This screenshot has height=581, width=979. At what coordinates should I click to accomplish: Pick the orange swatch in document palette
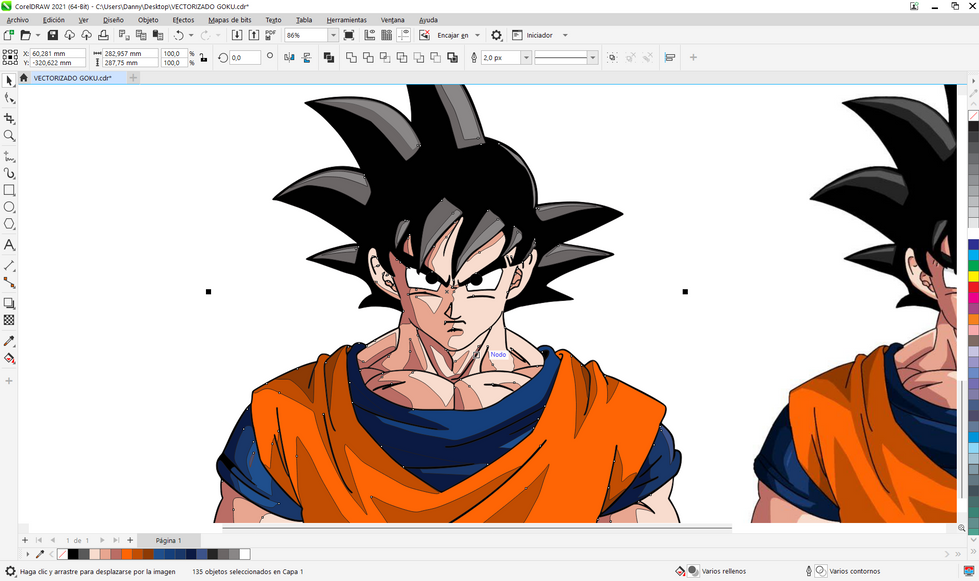click(127, 554)
